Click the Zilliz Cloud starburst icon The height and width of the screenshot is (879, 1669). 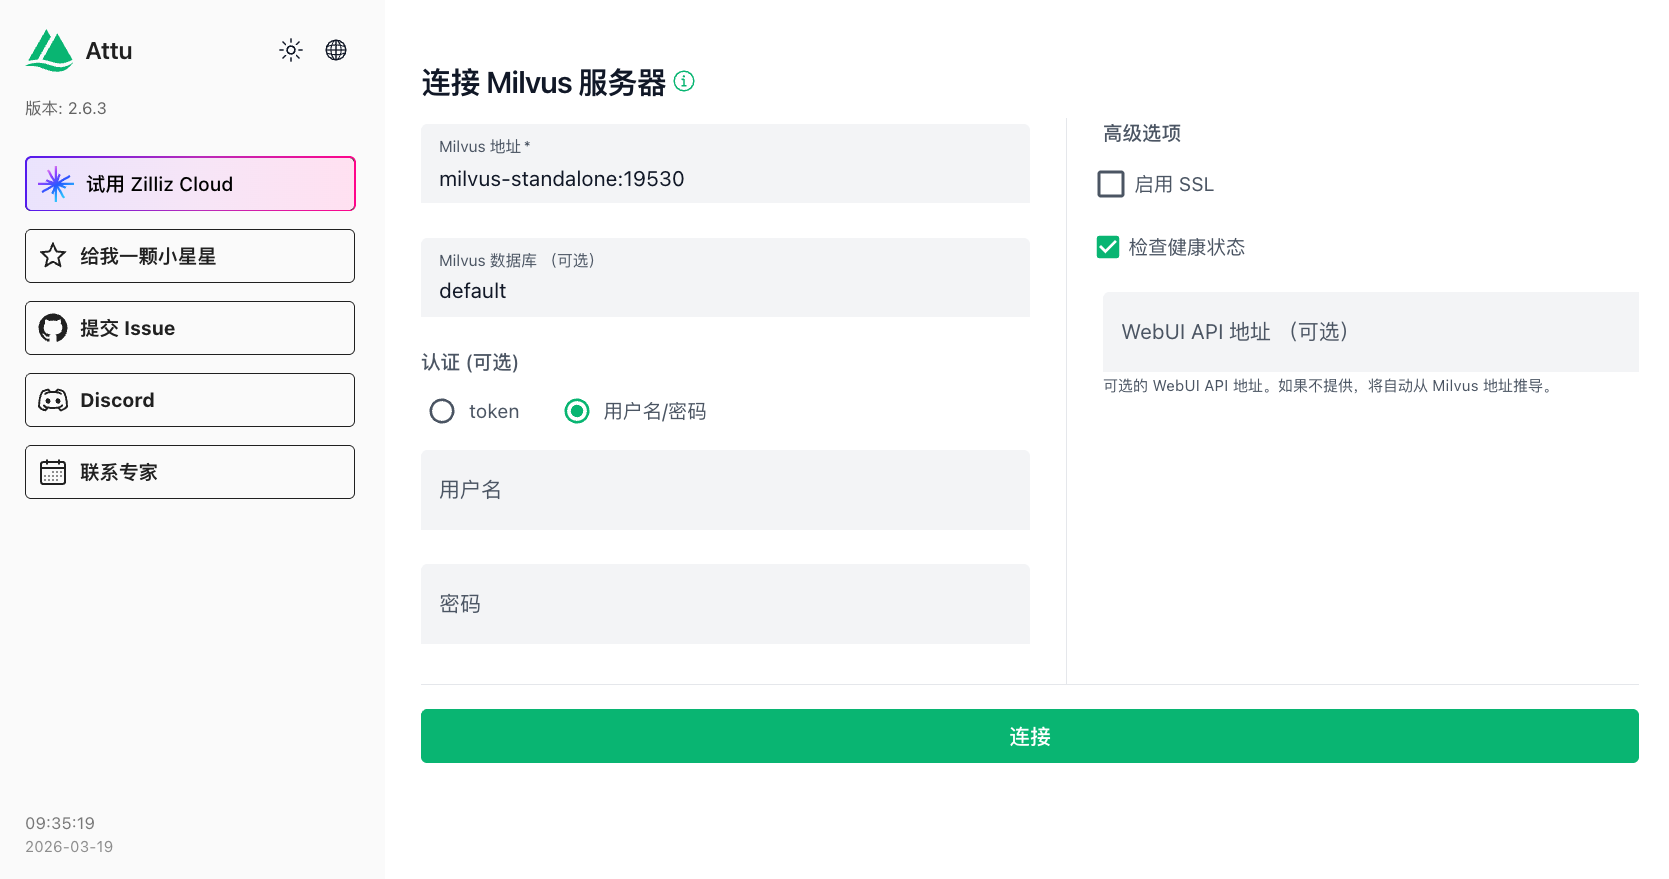point(56,184)
